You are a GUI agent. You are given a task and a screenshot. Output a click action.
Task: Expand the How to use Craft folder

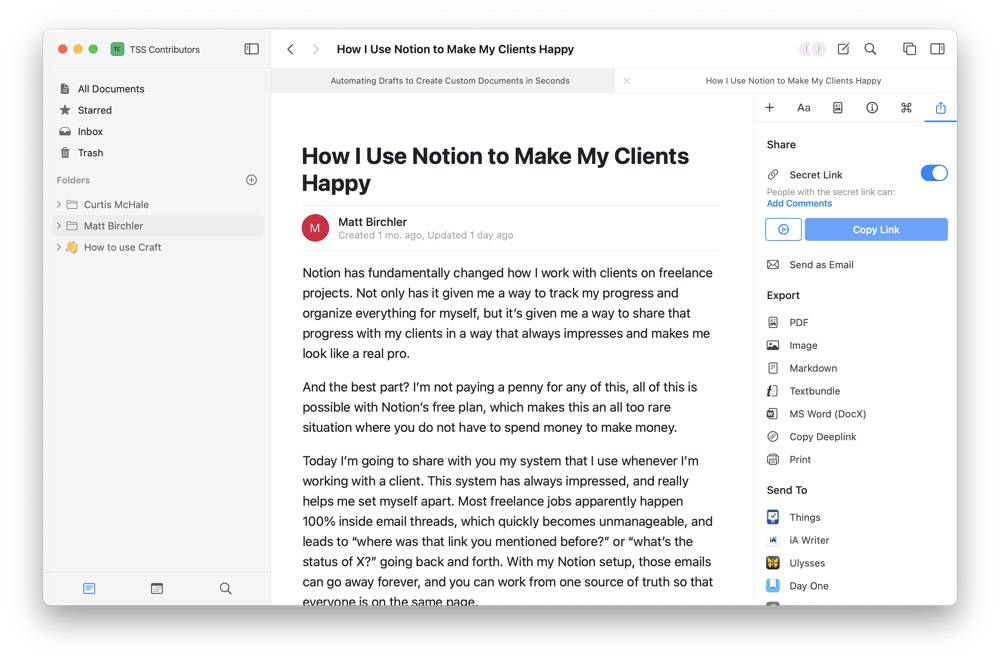(59, 247)
